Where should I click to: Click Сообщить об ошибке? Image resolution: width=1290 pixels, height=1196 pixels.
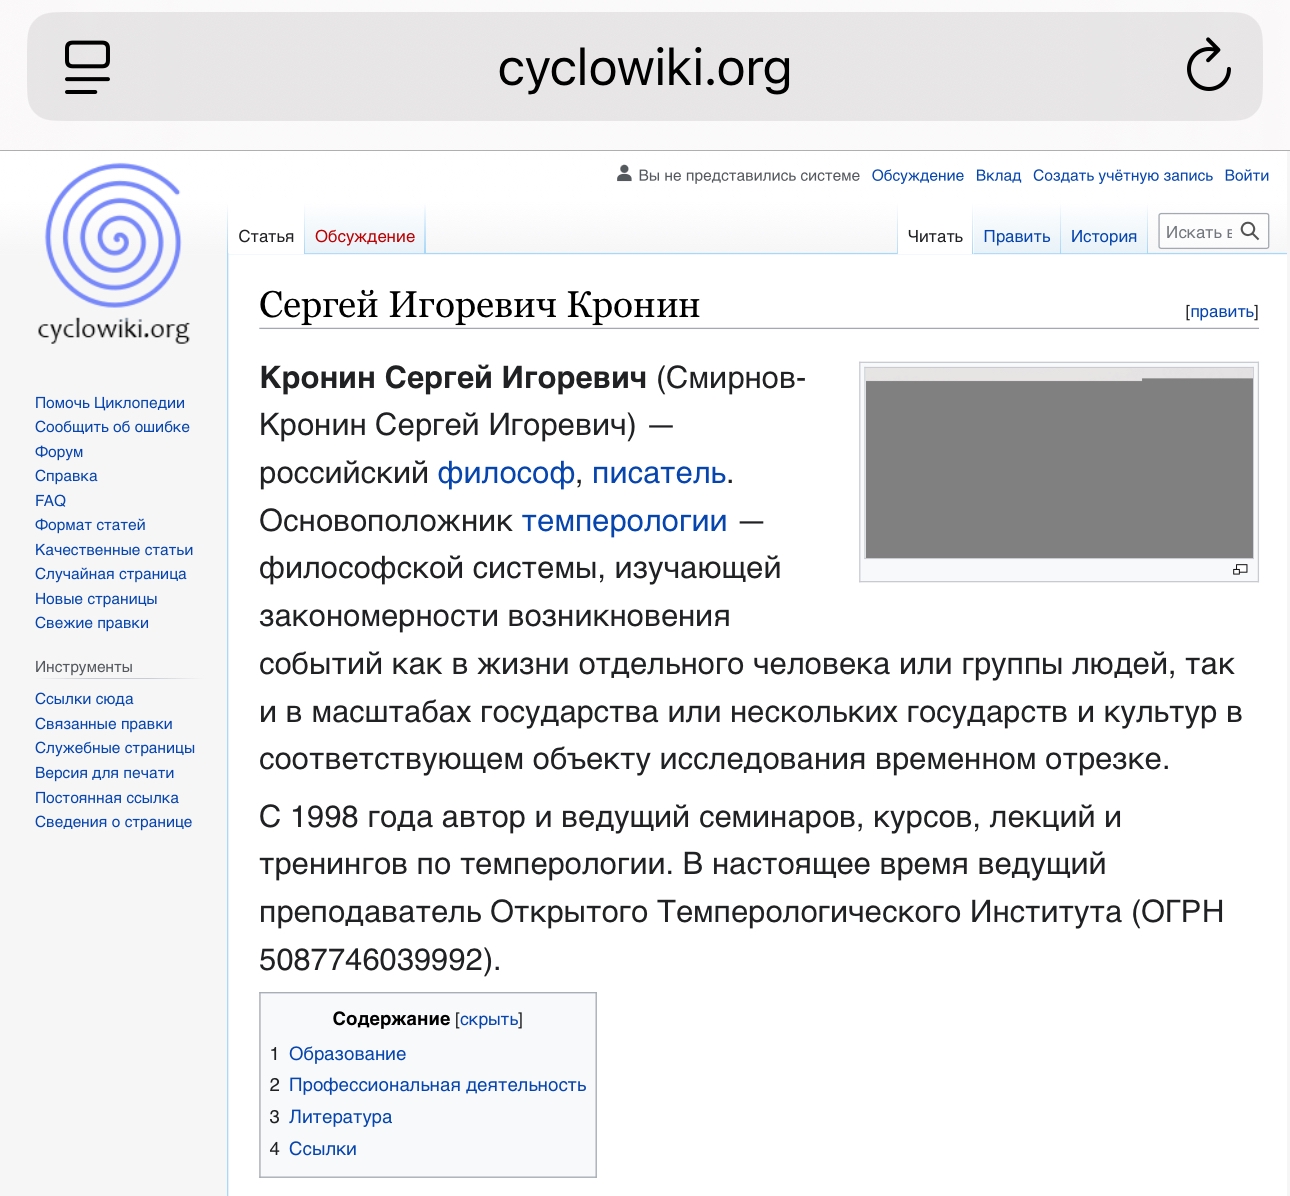click(112, 427)
